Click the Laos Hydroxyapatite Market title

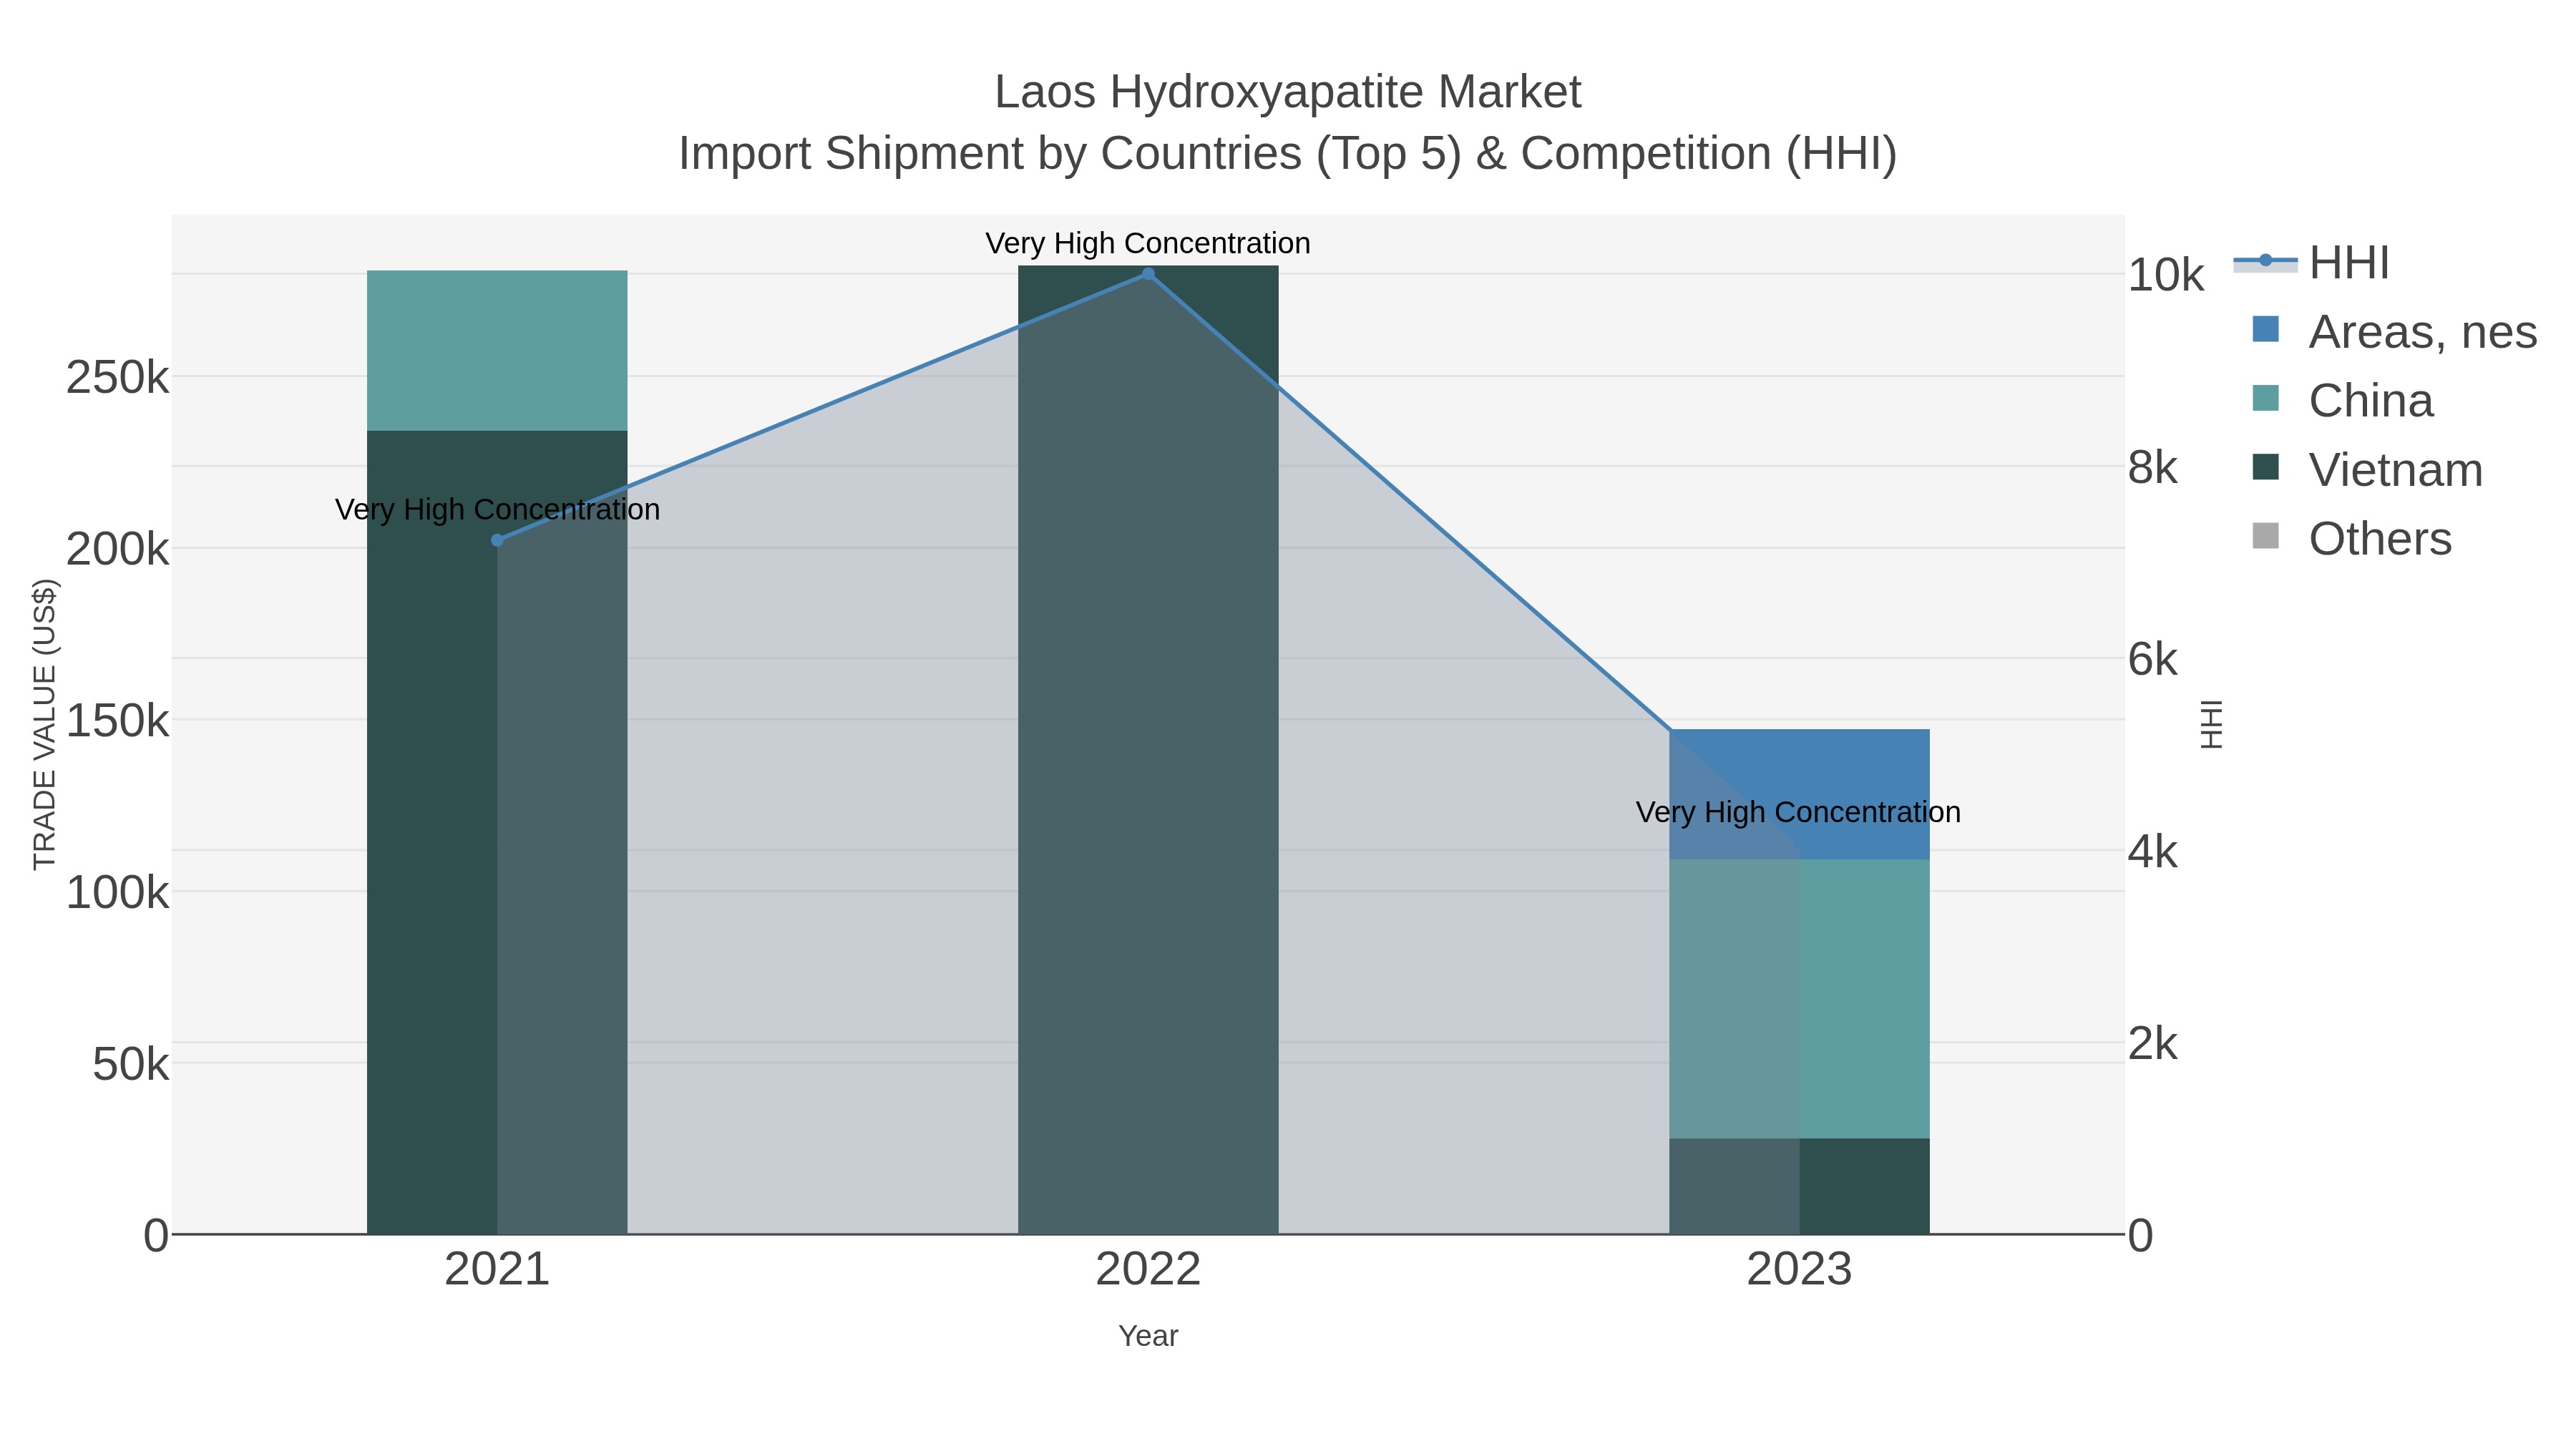point(1288,92)
